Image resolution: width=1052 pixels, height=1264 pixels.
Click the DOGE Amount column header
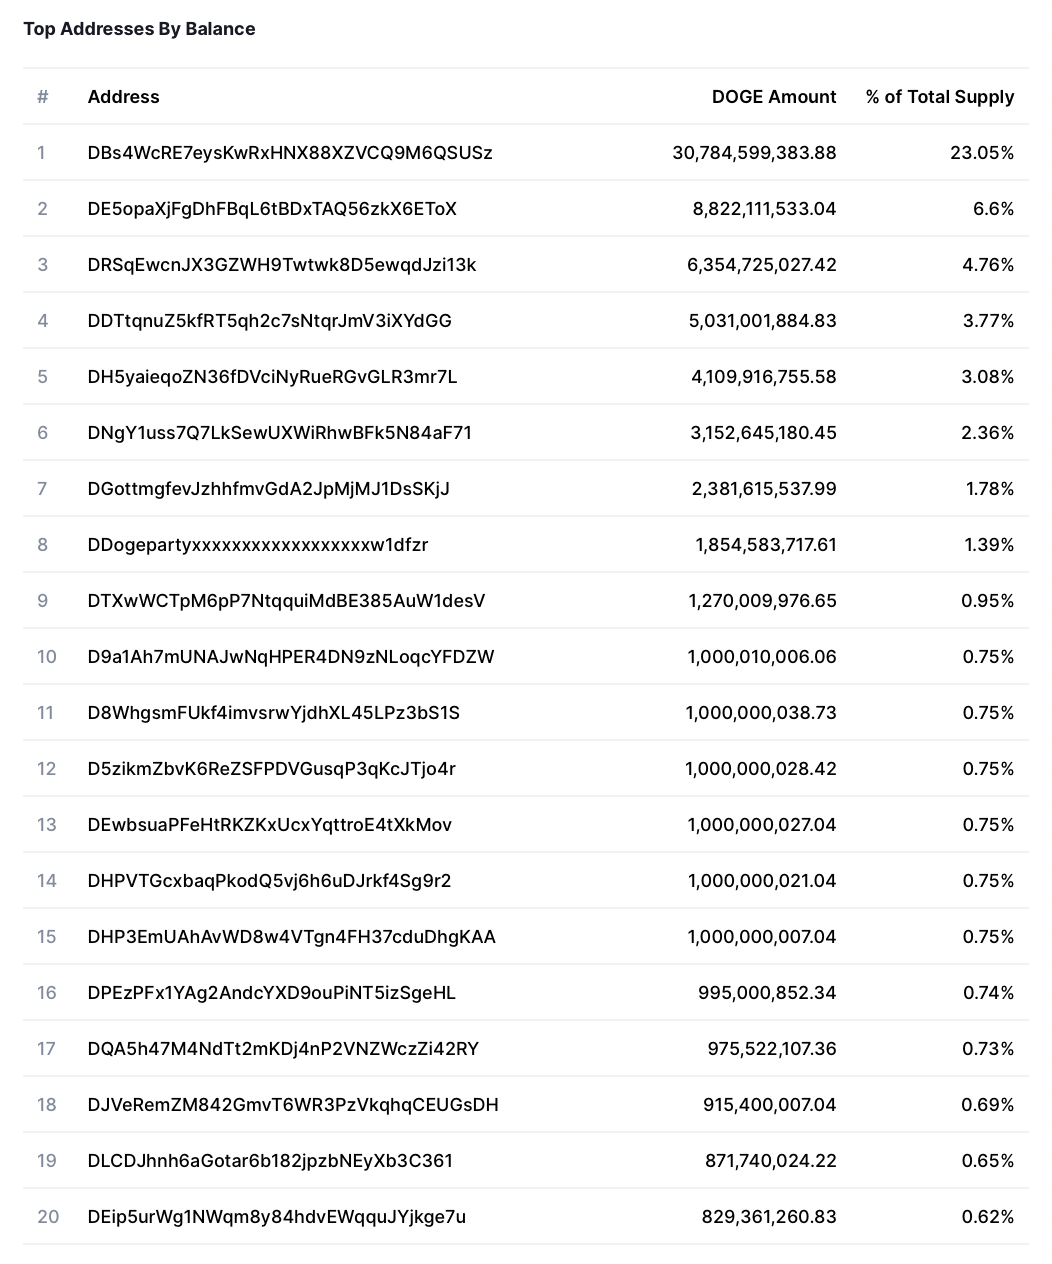pyautogui.click(x=774, y=97)
